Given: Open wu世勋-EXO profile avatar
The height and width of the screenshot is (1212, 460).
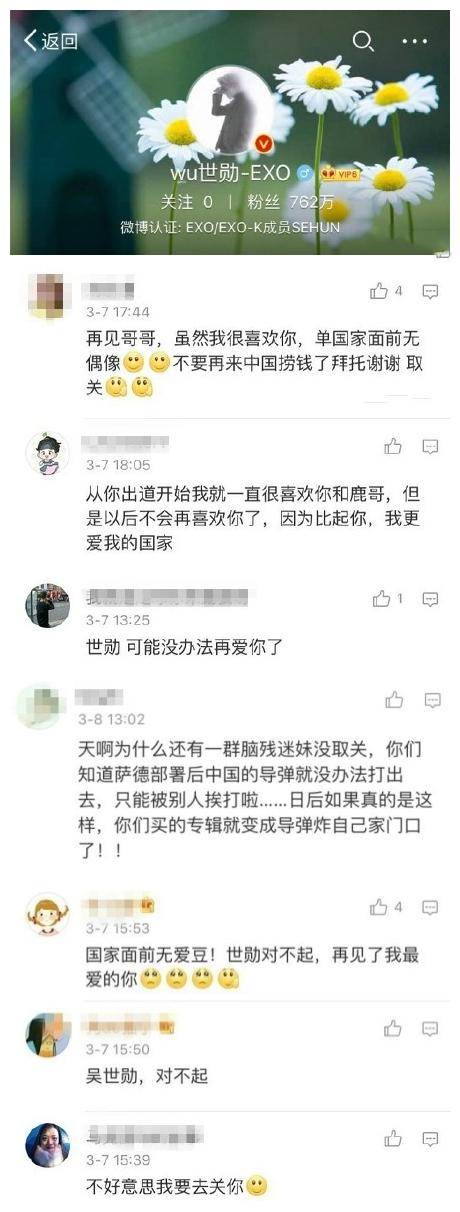Looking at the screenshot, I should tap(232, 112).
